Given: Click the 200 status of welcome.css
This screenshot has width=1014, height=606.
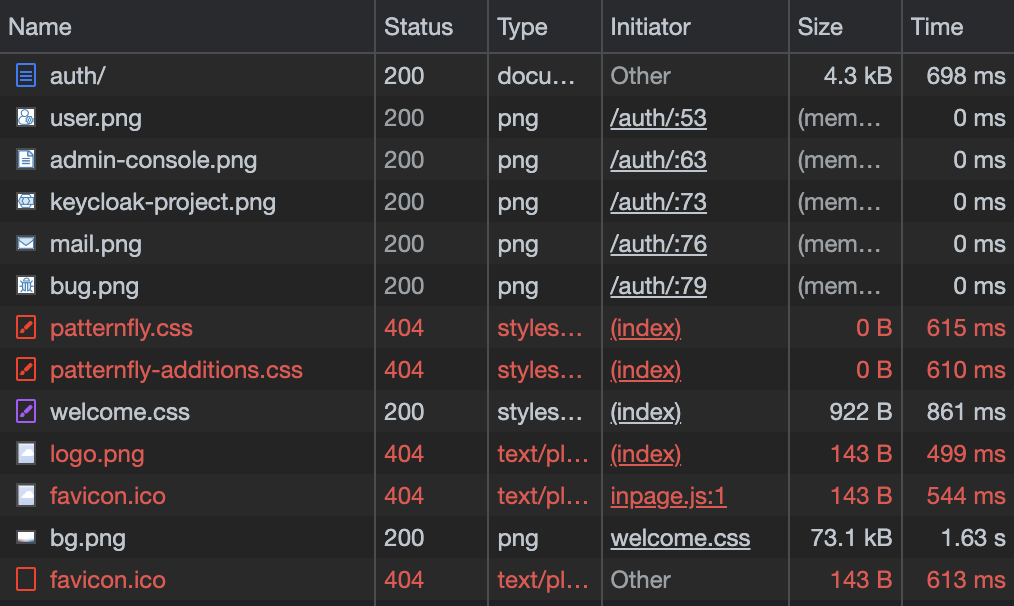Looking at the screenshot, I should tap(404, 412).
